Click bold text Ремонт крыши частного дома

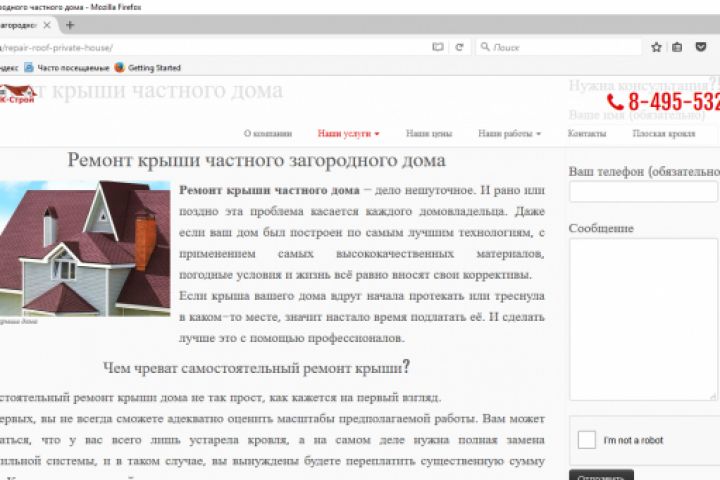[x=269, y=190]
